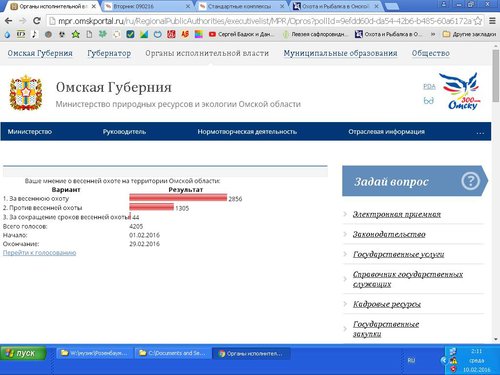The width and height of the screenshot is (500, 375).
Task: Open the Общество top menu link
Action: click(431, 53)
